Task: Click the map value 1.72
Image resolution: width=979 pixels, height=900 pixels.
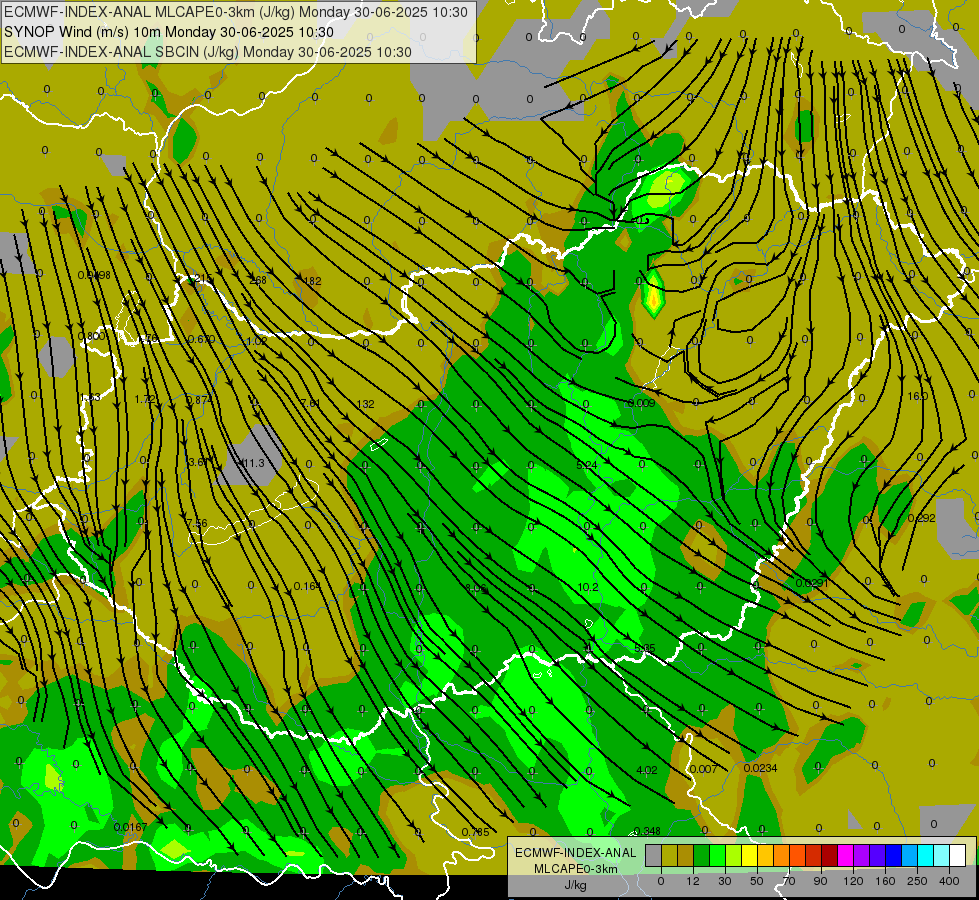Action: pyautogui.click(x=145, y=398)
